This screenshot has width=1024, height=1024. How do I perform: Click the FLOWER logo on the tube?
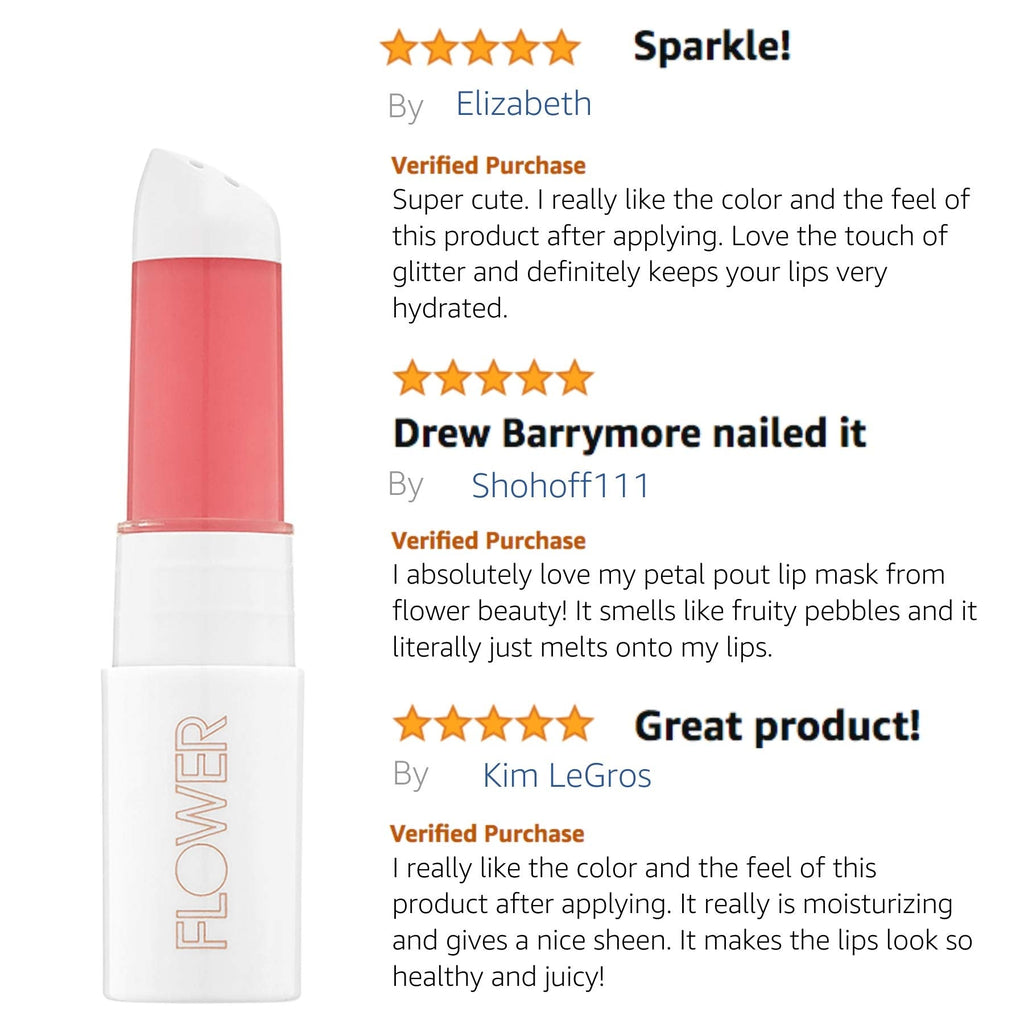(x=202, y=832)
